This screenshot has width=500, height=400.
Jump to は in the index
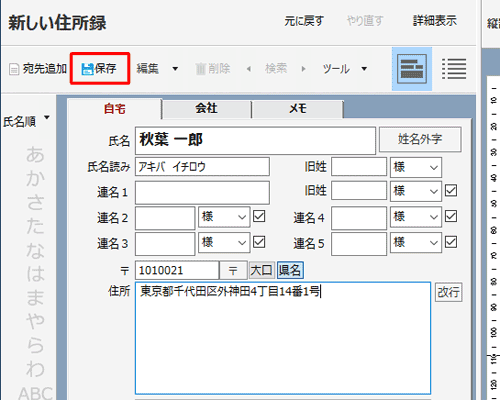[35, 274]
